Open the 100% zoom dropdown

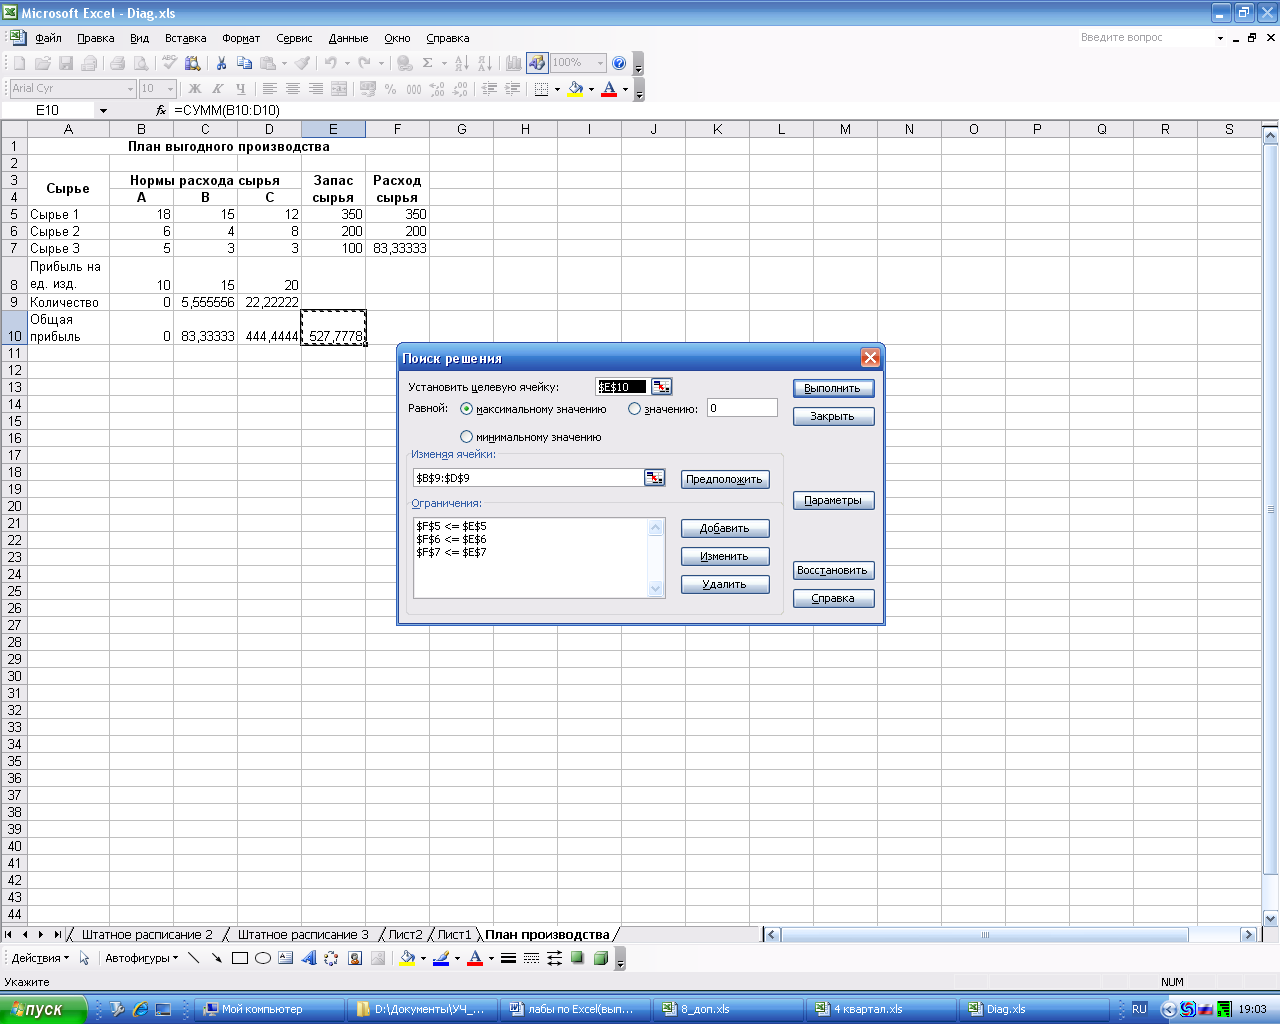(600, 63)
